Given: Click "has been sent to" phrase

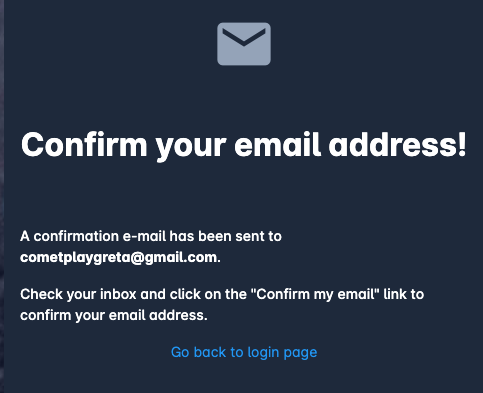Looking at the screenshot, I should click(x=226, y=236).
